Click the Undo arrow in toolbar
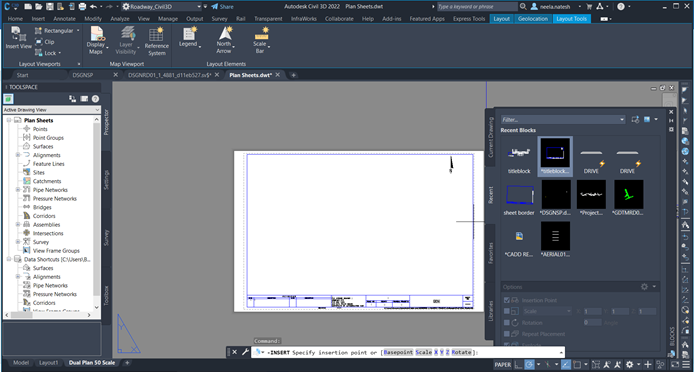The height and width of the screenshot is (372, 694). (93, 7)
